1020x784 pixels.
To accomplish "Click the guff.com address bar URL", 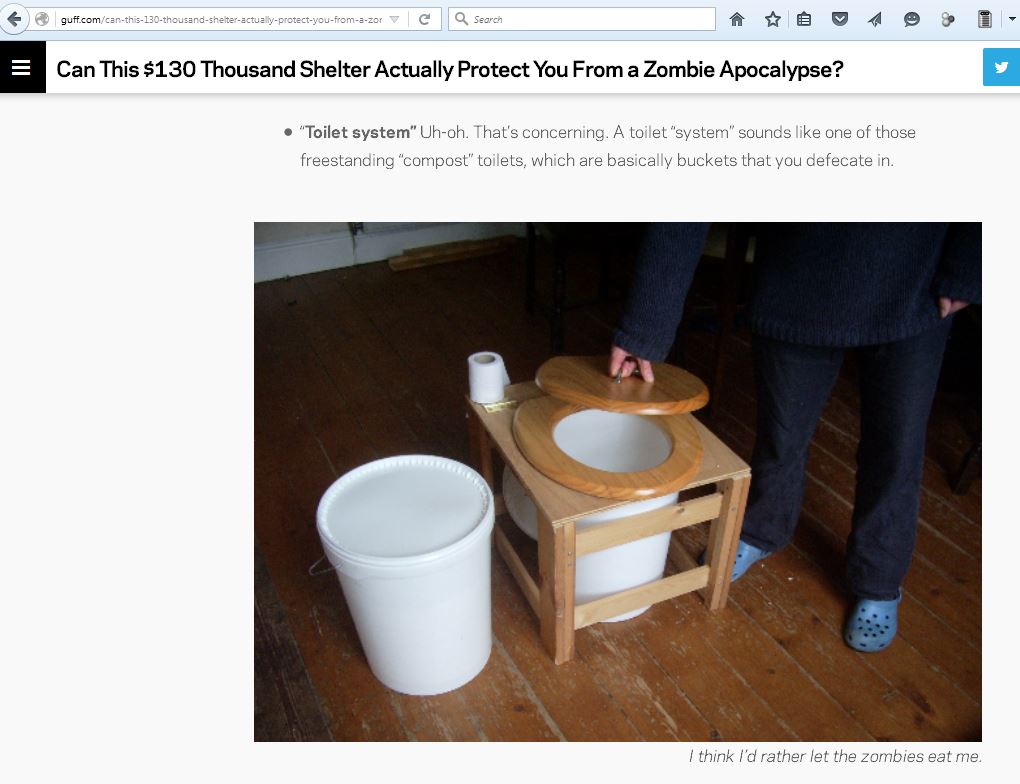I will pyautogui.click(x=221, y=20).
